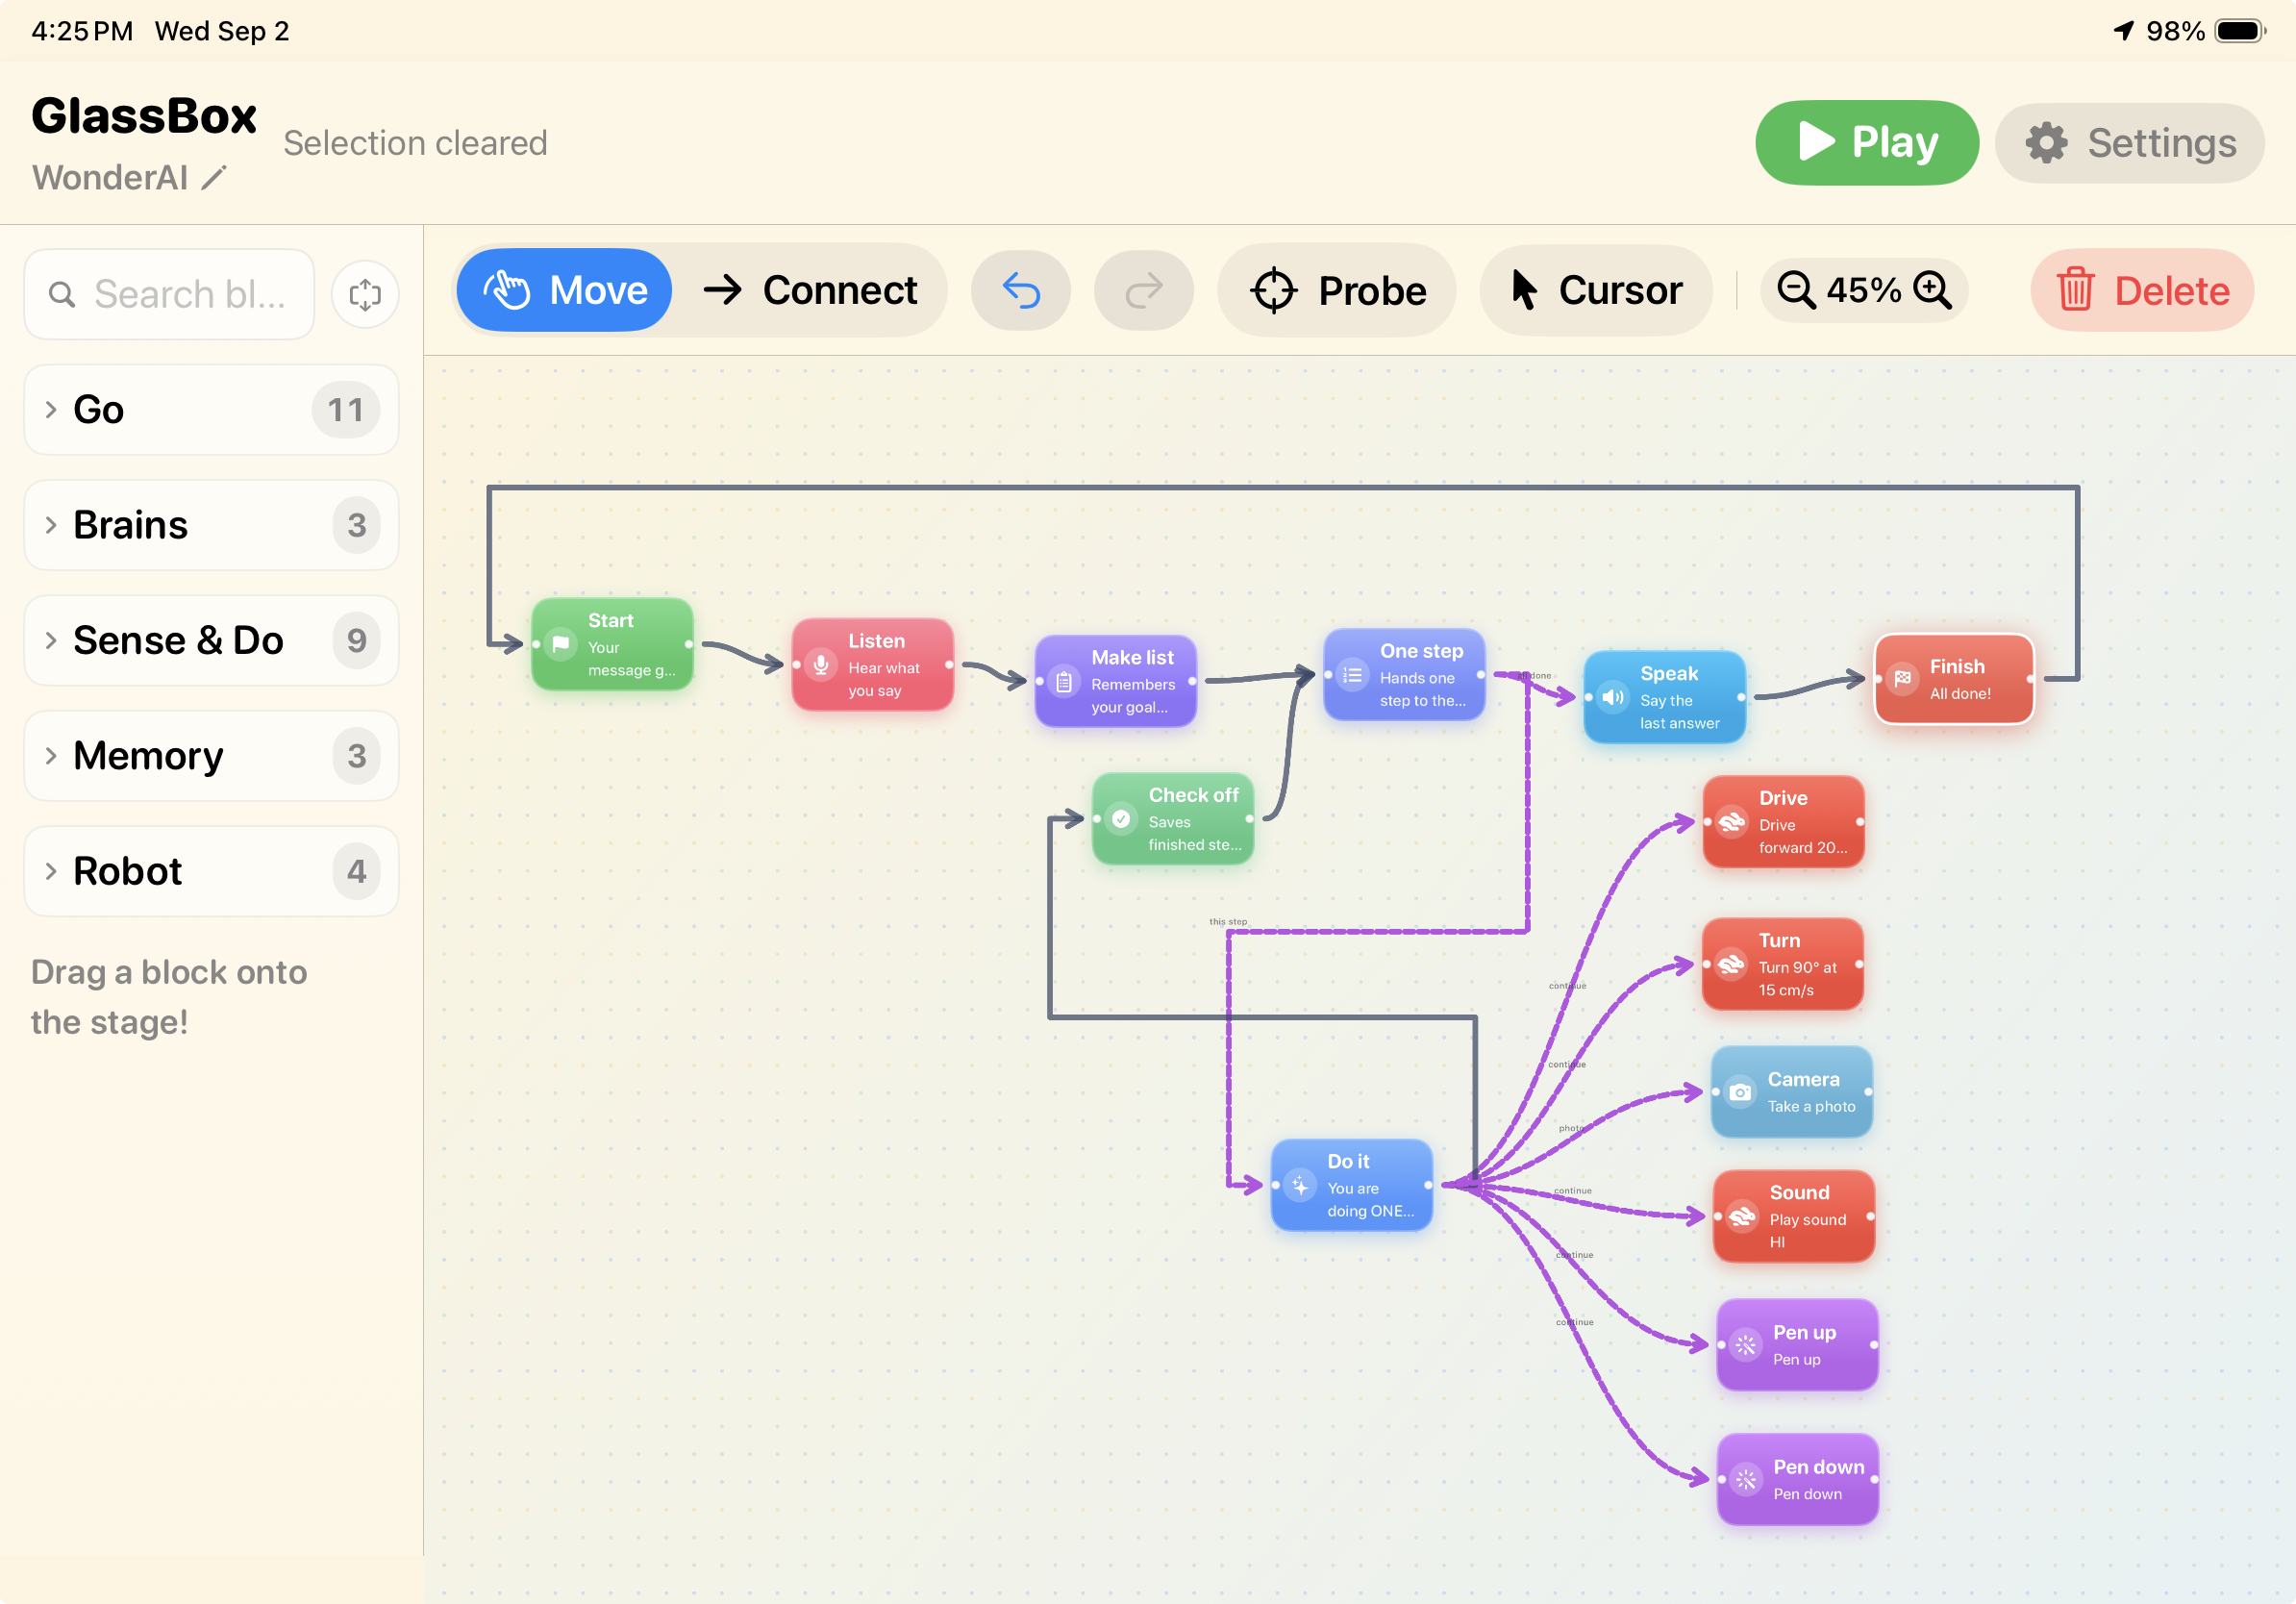Reset zoom by tapping 45% label
Image resolution: width=2296 pixels, height=1604 pixels.
point(1864,291)
